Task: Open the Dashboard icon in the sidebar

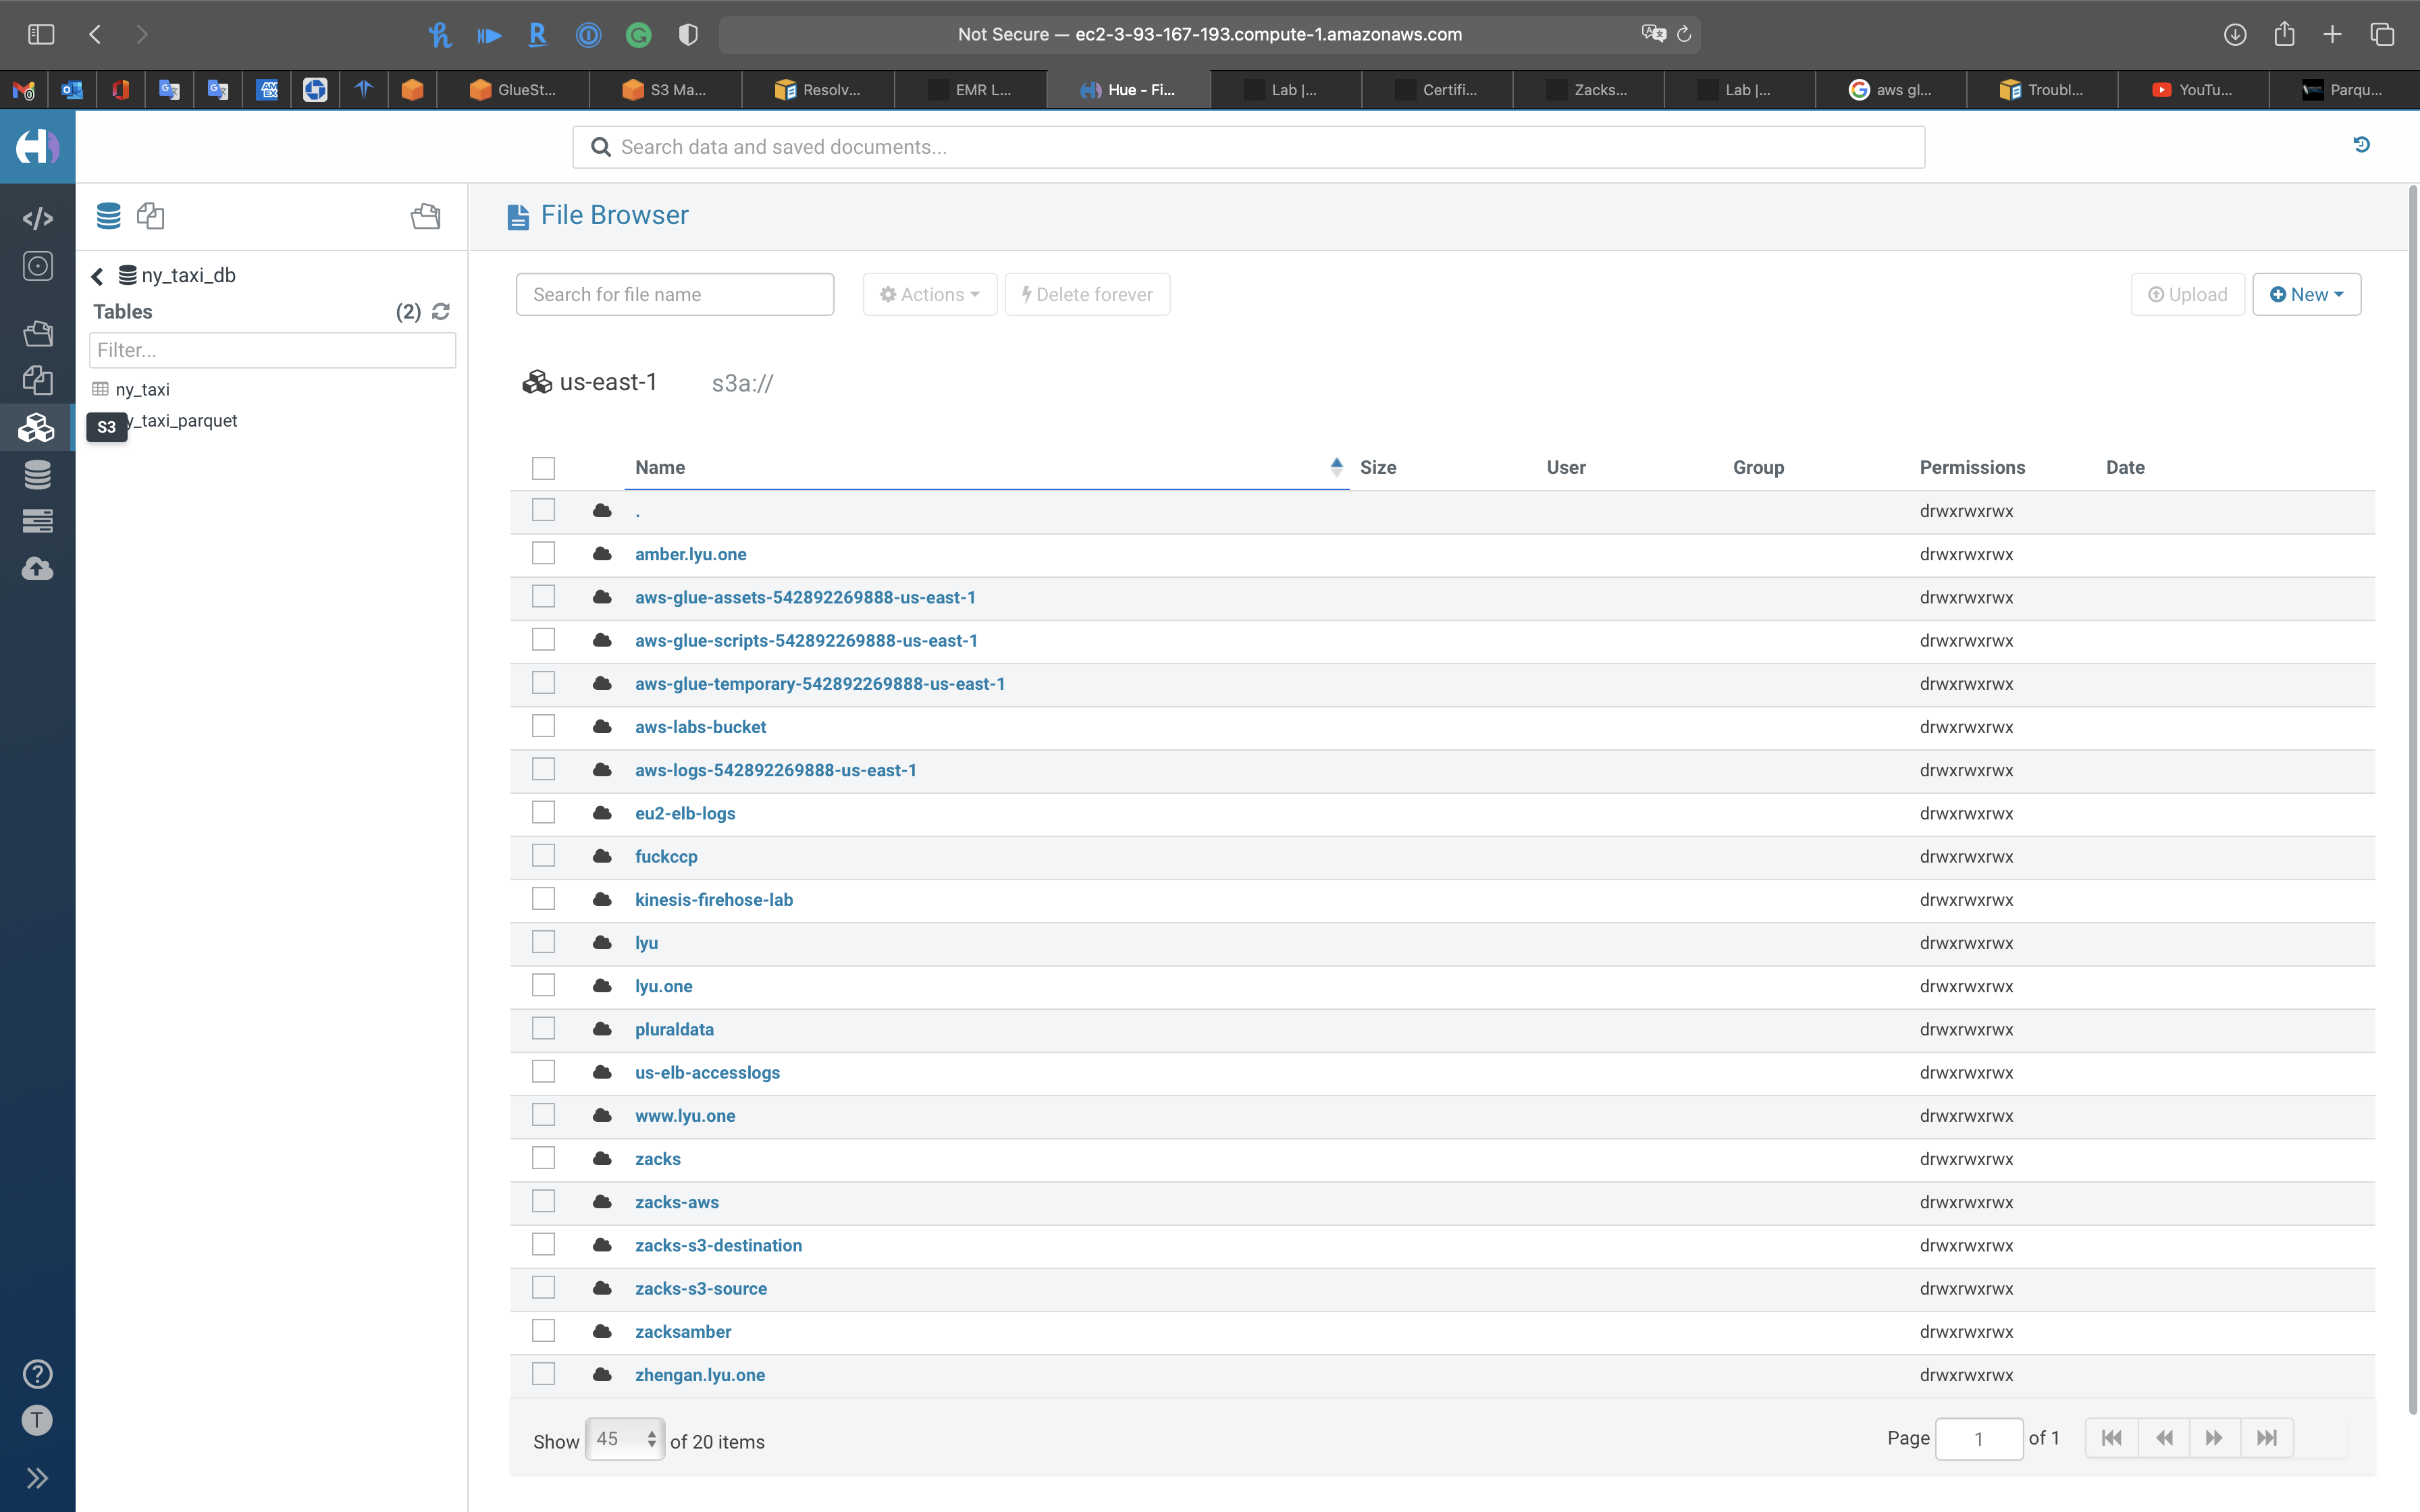Action: (37, 266)
